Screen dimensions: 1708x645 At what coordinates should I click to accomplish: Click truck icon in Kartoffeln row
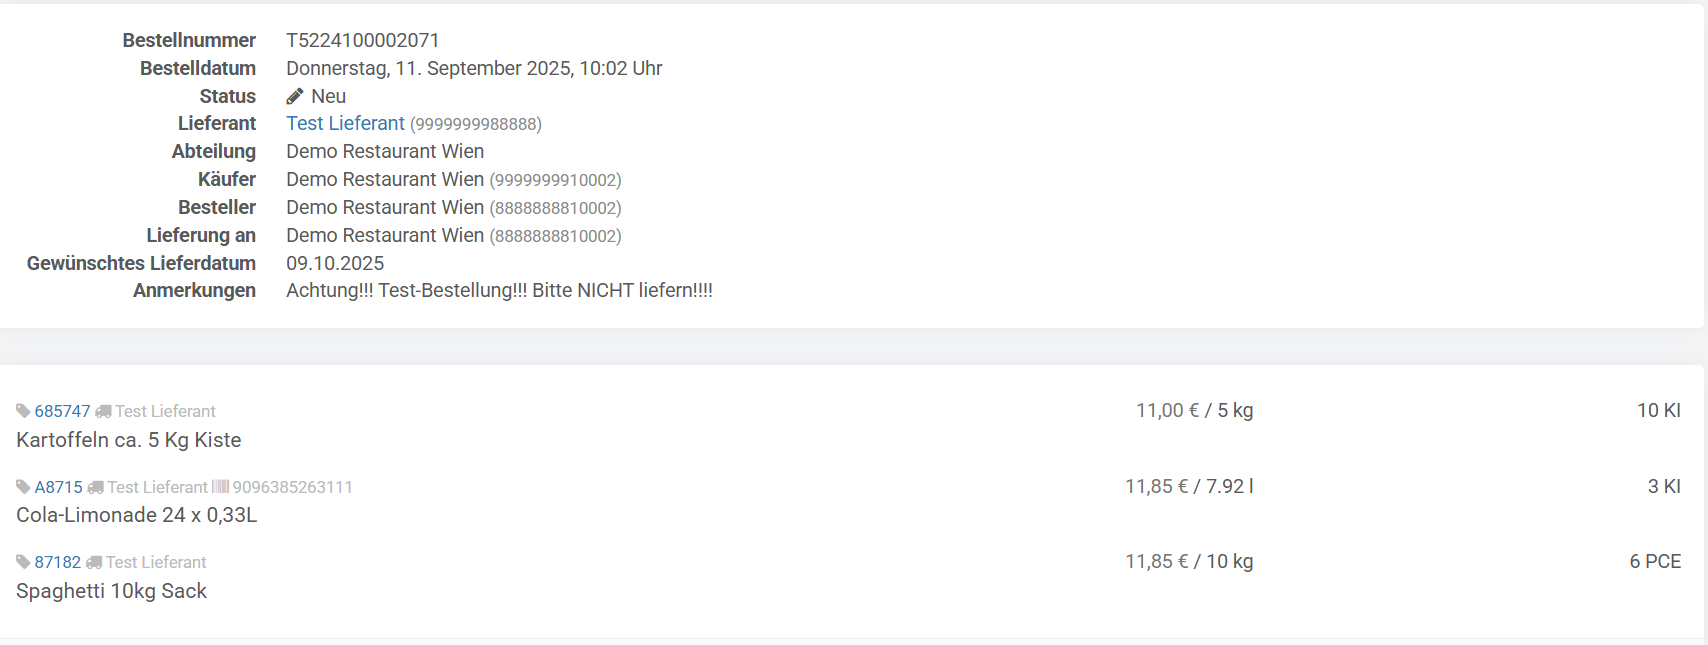pyautogui.click(x=103, y=411)
